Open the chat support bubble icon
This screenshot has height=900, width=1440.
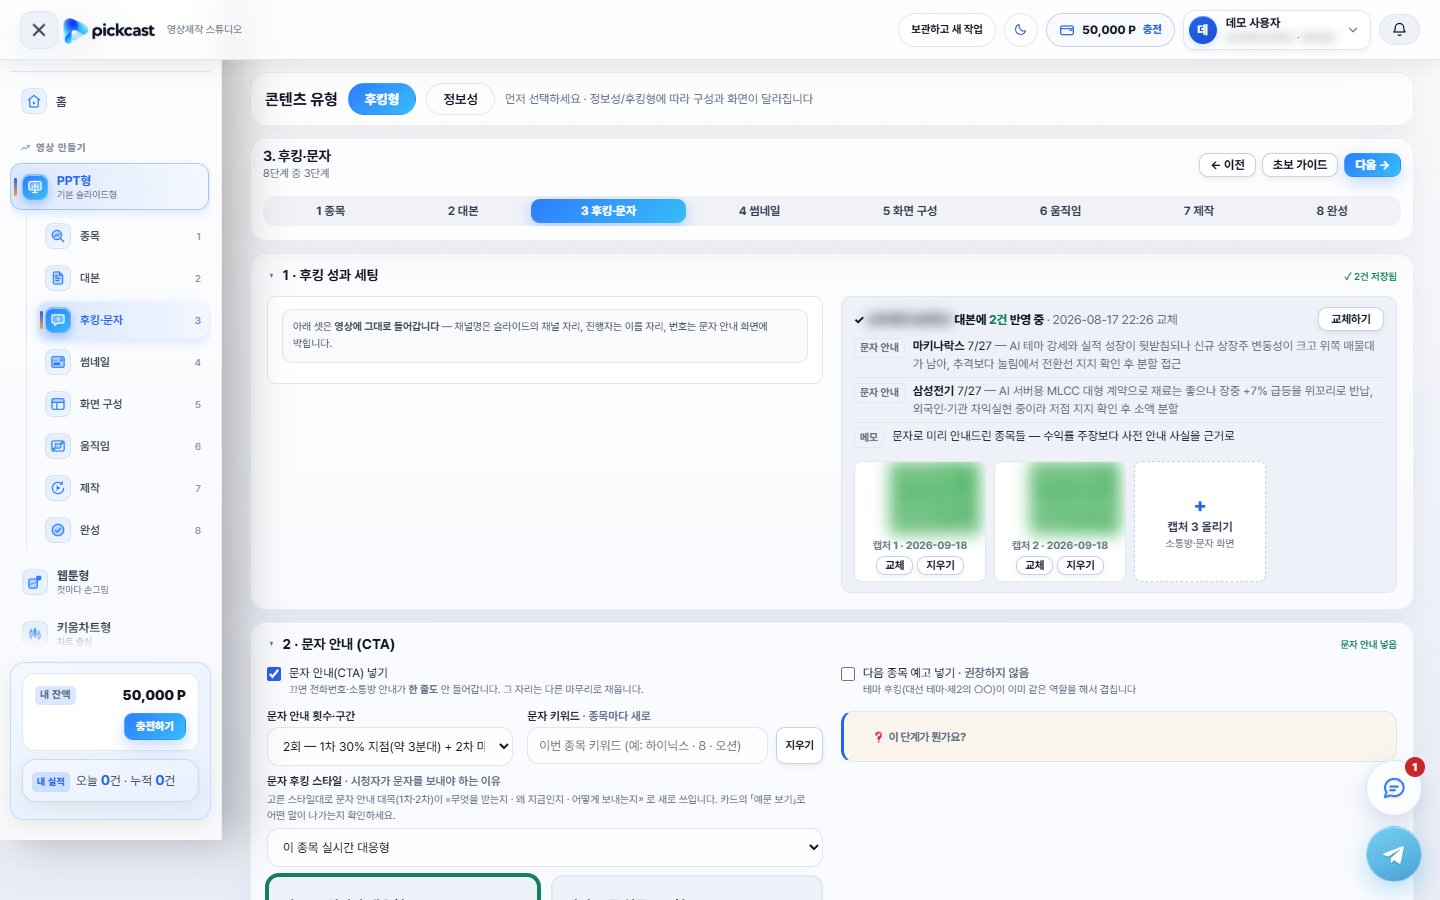point(1394,788)
